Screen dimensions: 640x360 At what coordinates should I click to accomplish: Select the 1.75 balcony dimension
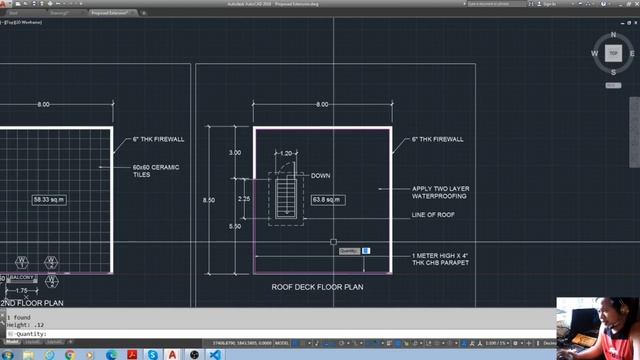coord(22,291)
